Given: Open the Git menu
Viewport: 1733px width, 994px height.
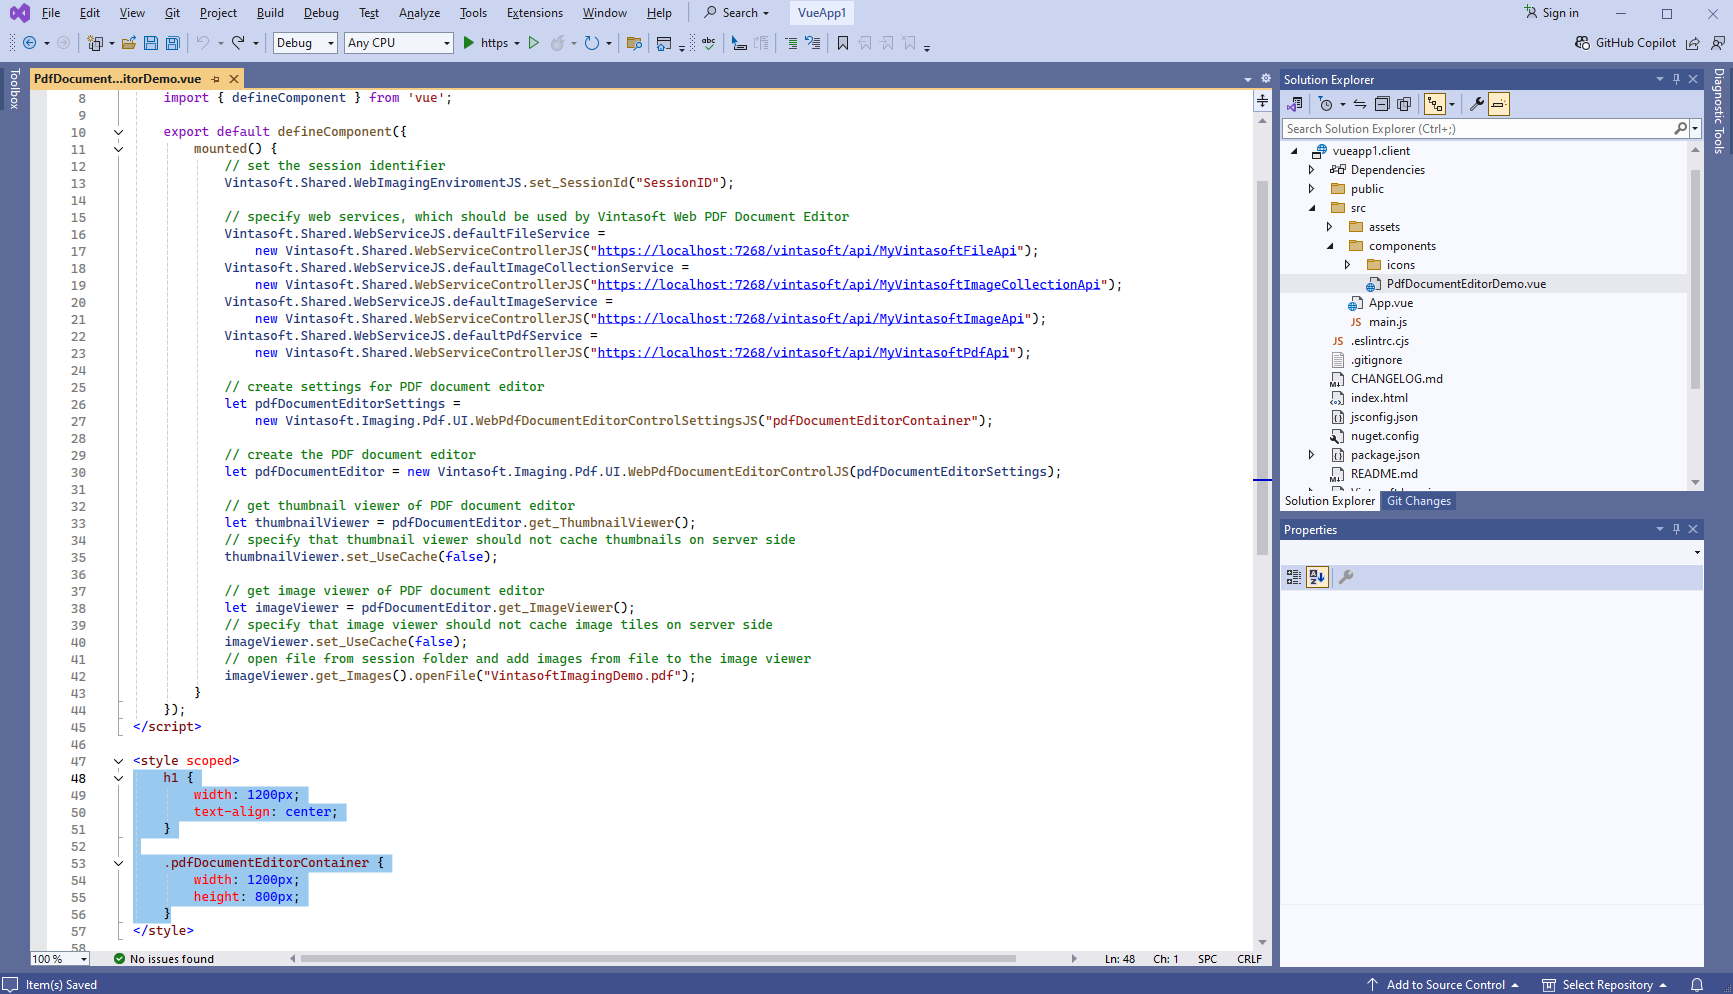Looking at the screenshot, I should pyautogui.click(x=173, y=13).
